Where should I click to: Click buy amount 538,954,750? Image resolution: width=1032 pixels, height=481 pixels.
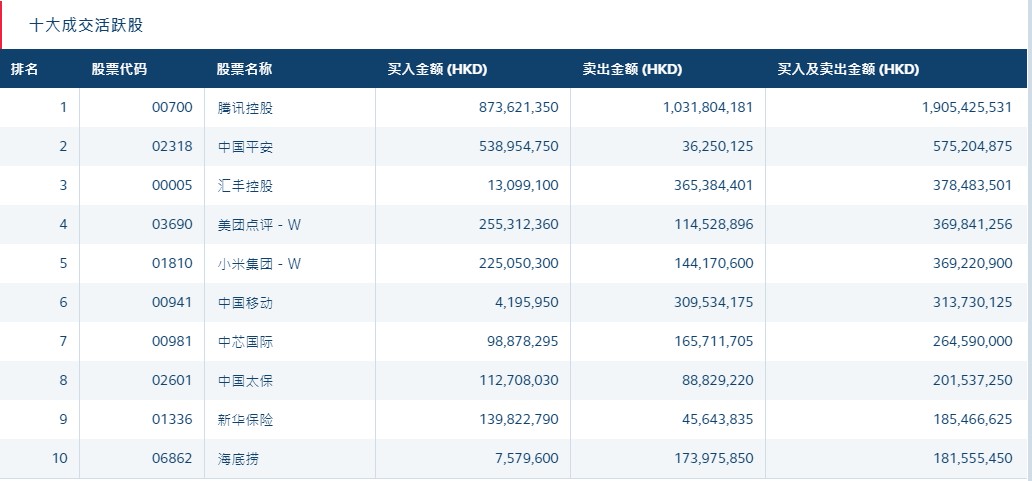pos(519,146)
